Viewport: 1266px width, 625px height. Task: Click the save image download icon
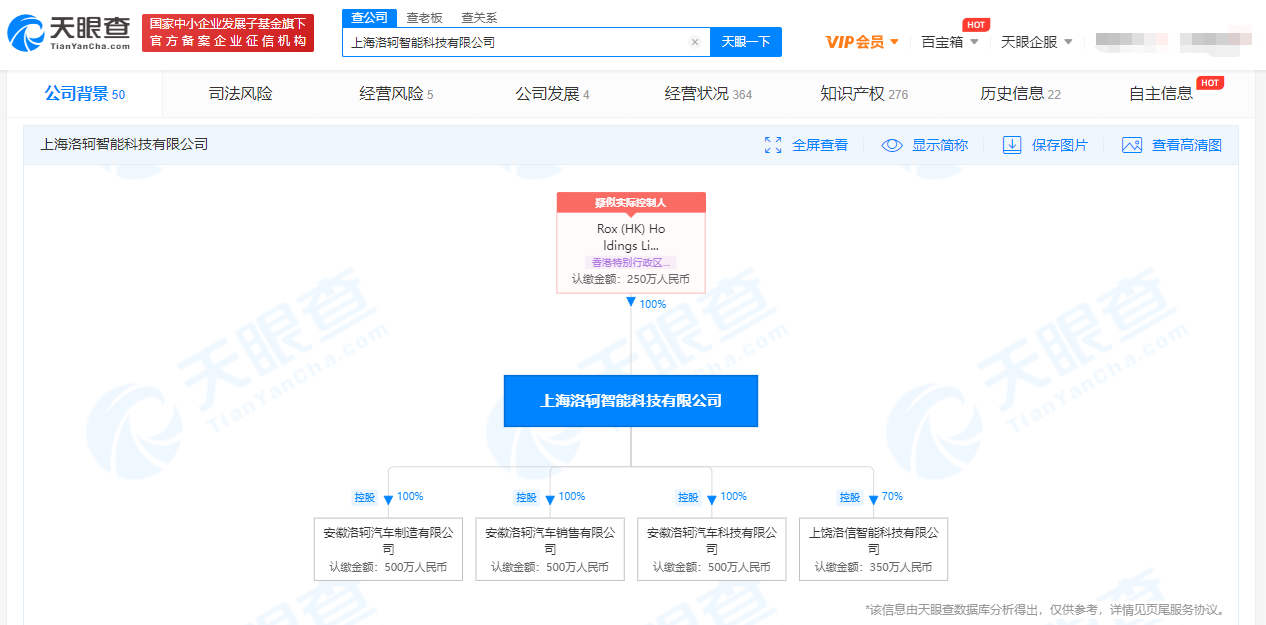(1012, 145)
